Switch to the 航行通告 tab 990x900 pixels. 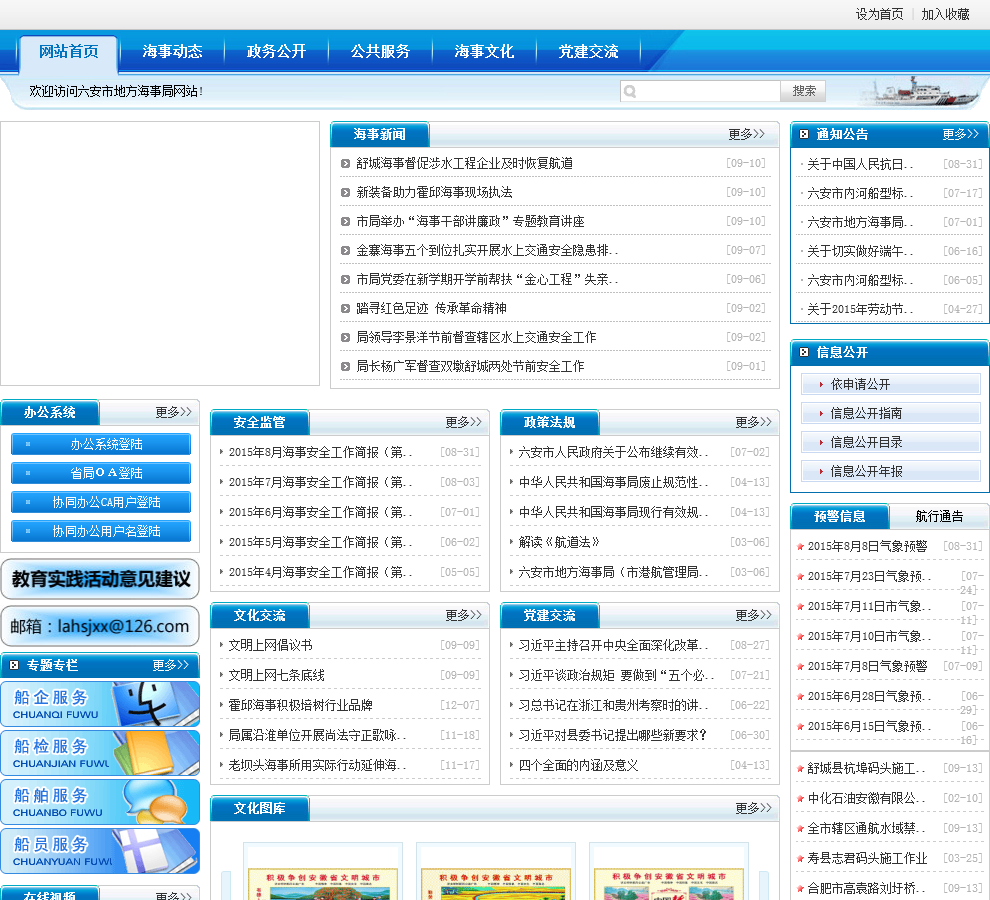tap(939, 516)
